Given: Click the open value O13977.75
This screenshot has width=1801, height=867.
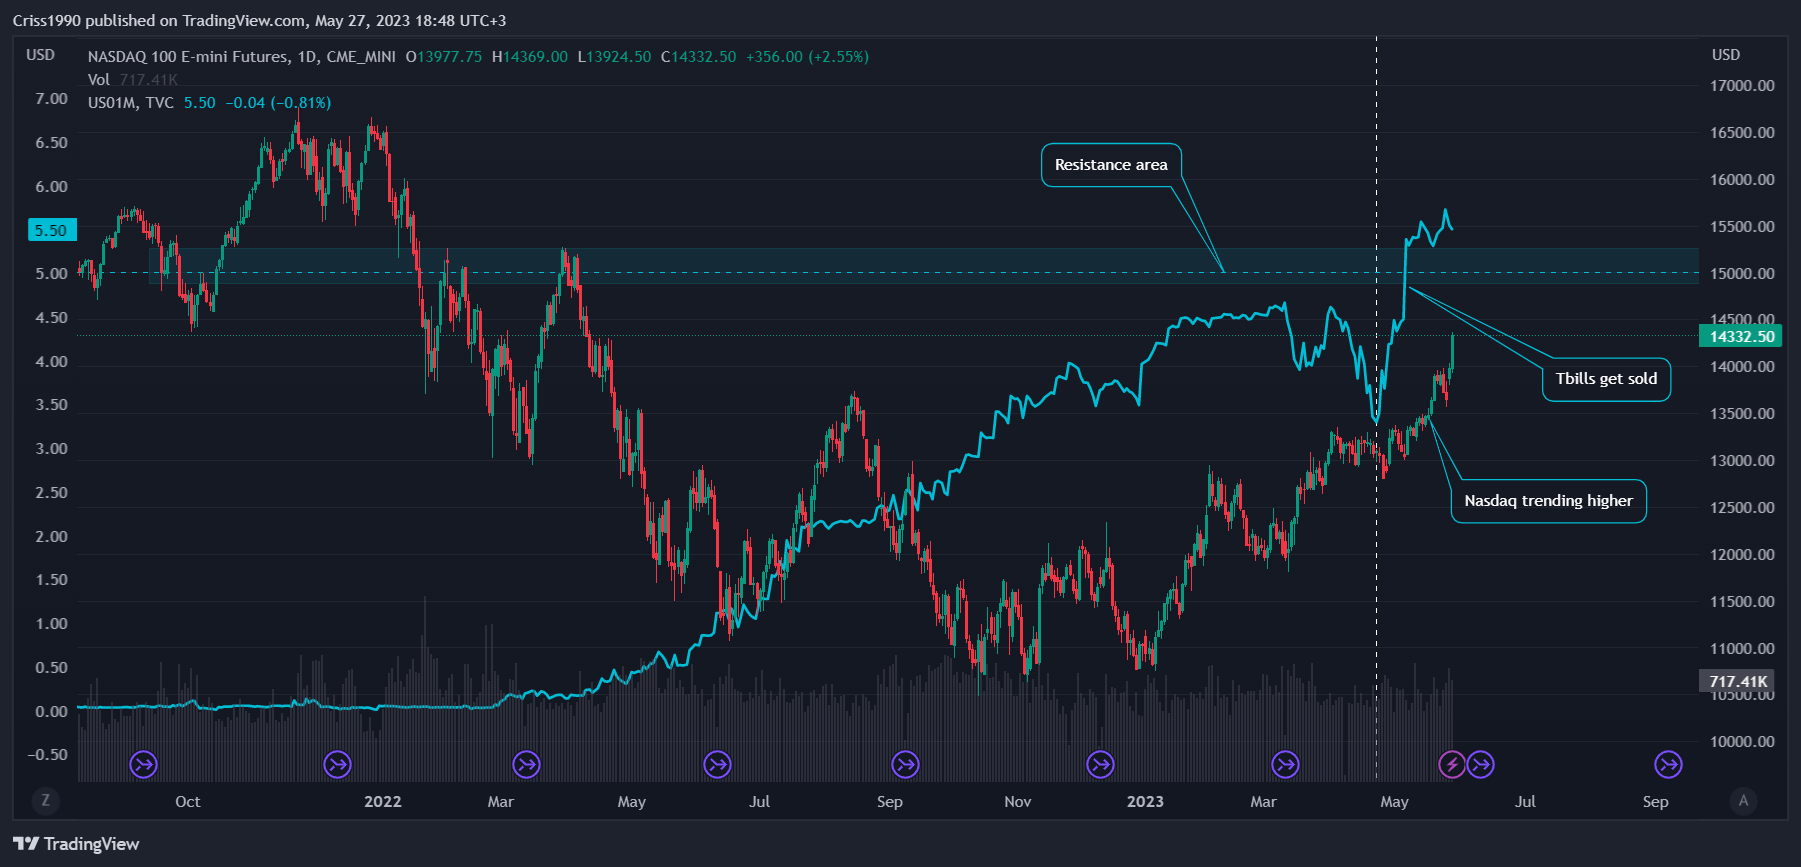Looking at the screenshot, I should pyautogui.click(x=443, y=57).
